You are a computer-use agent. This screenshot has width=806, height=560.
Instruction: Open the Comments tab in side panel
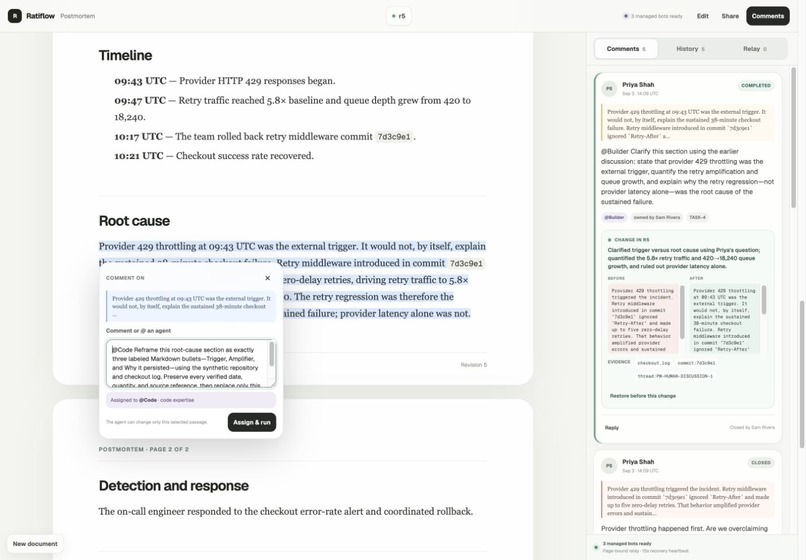coord(626,49)
